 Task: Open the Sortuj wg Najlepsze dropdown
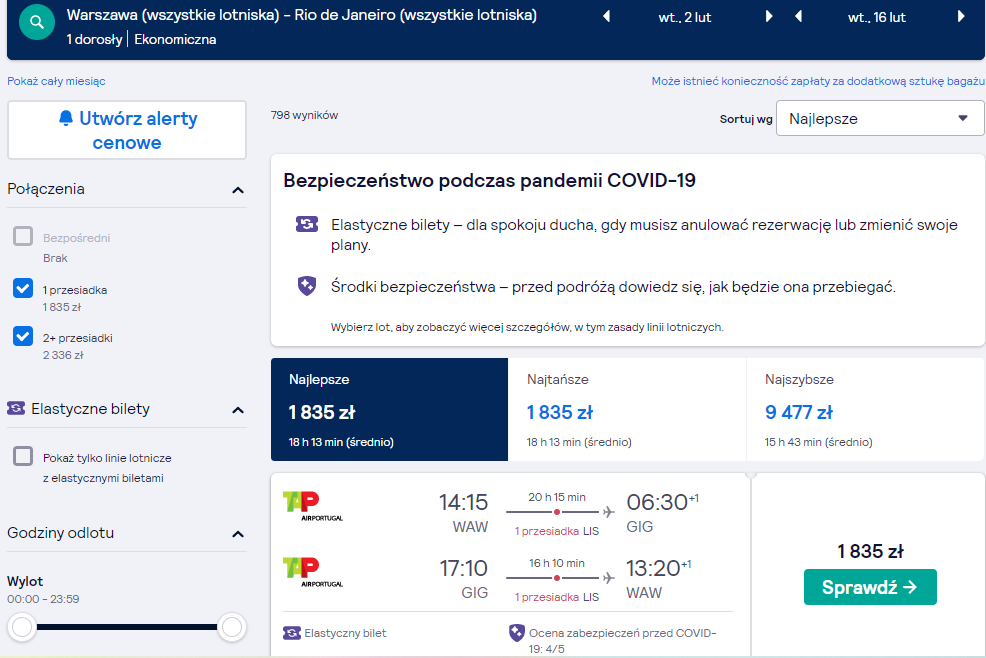[x=880, y=118]
